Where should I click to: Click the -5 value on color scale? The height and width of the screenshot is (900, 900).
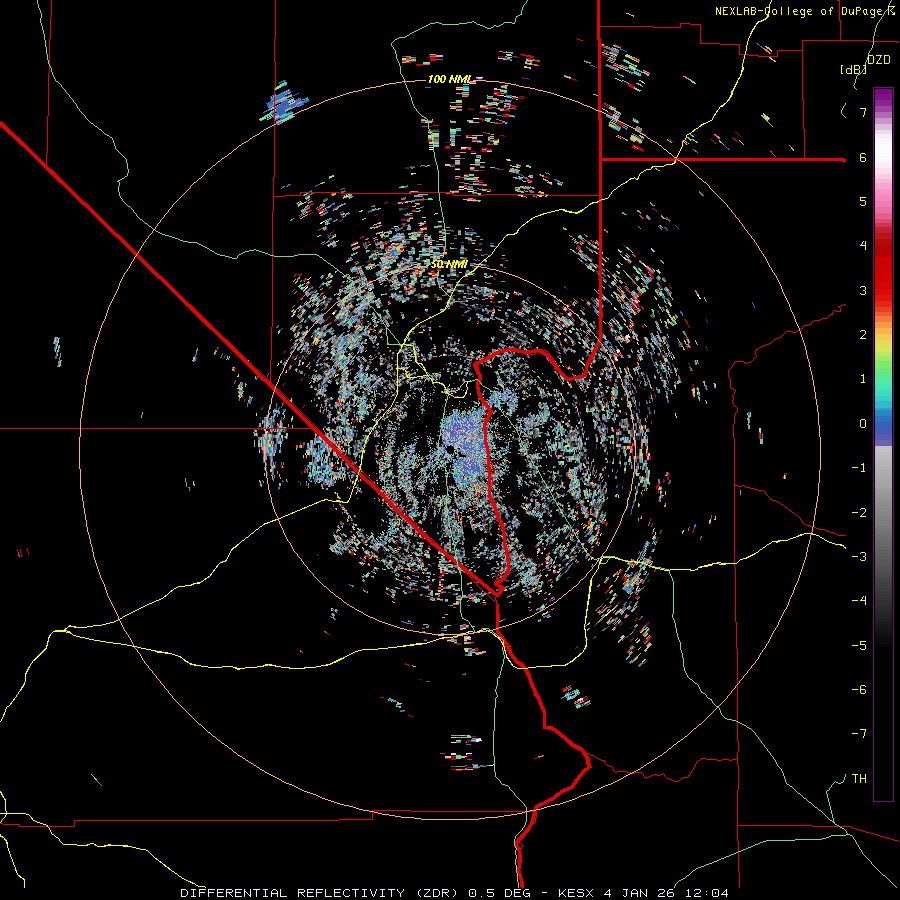(859, 646)
